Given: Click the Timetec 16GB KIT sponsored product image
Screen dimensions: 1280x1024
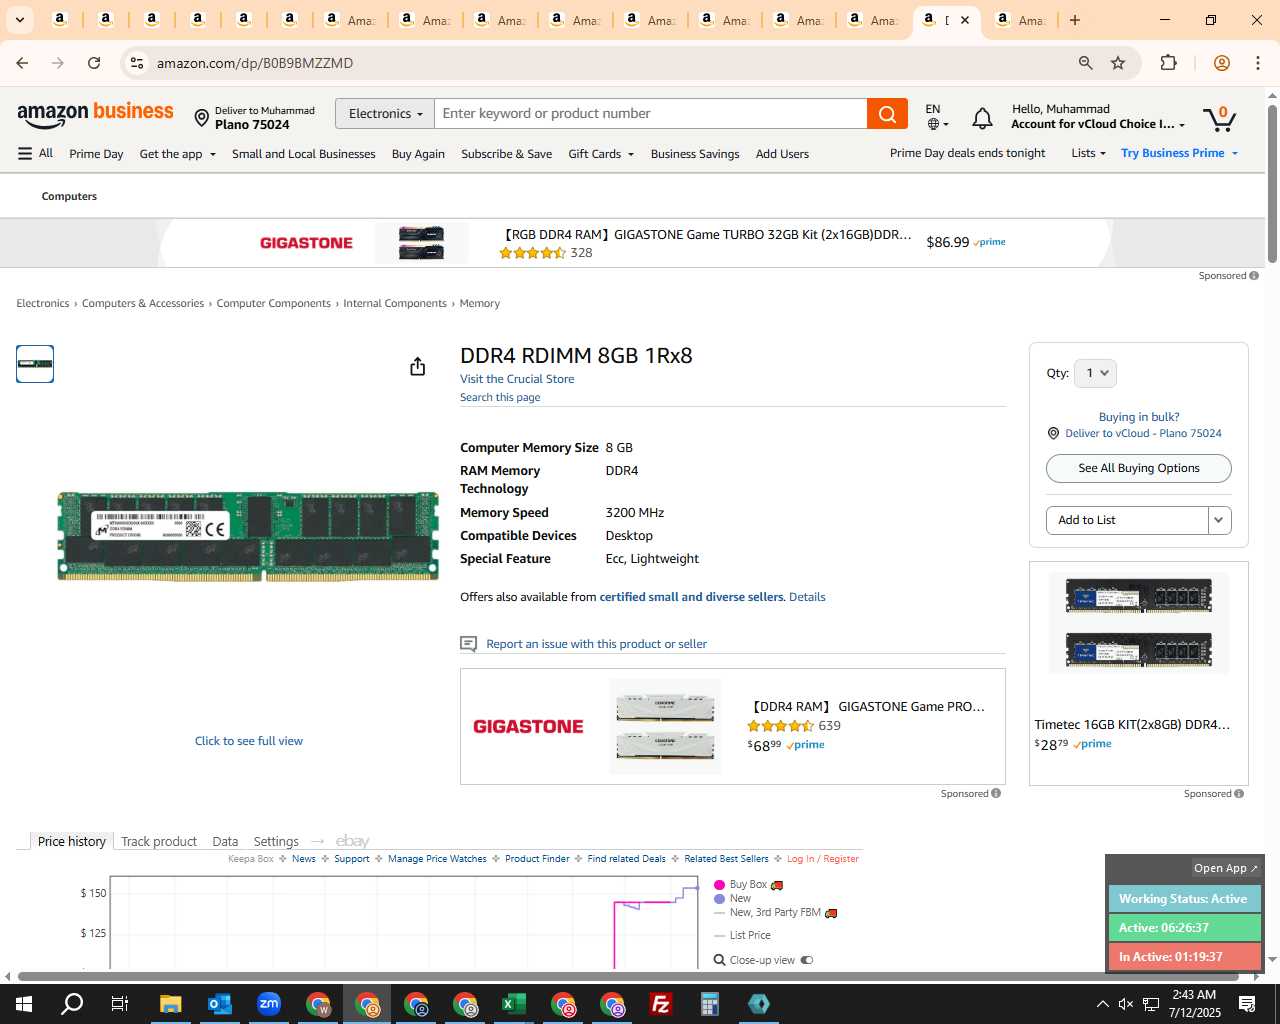Looking at the screenshot, I should tap(1138, 624).
